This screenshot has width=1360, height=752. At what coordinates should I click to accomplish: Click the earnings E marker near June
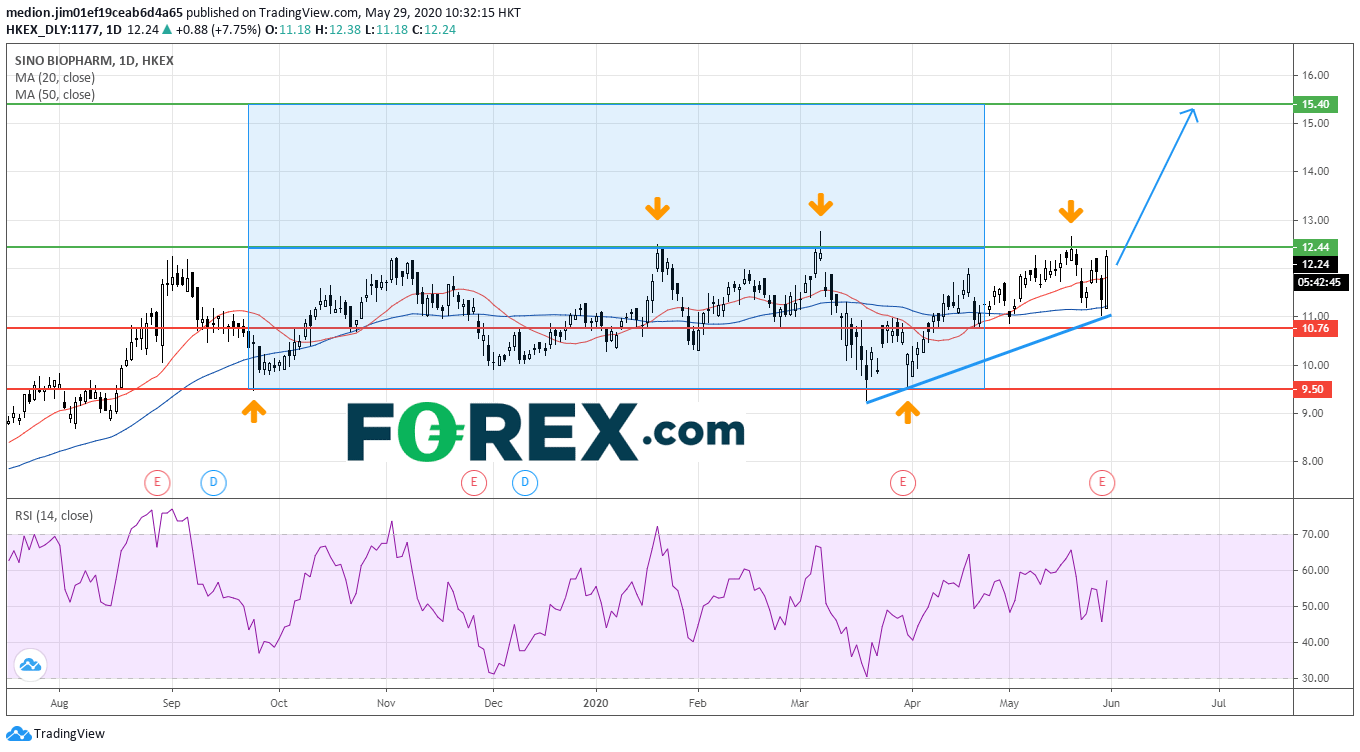[1101, 484]
